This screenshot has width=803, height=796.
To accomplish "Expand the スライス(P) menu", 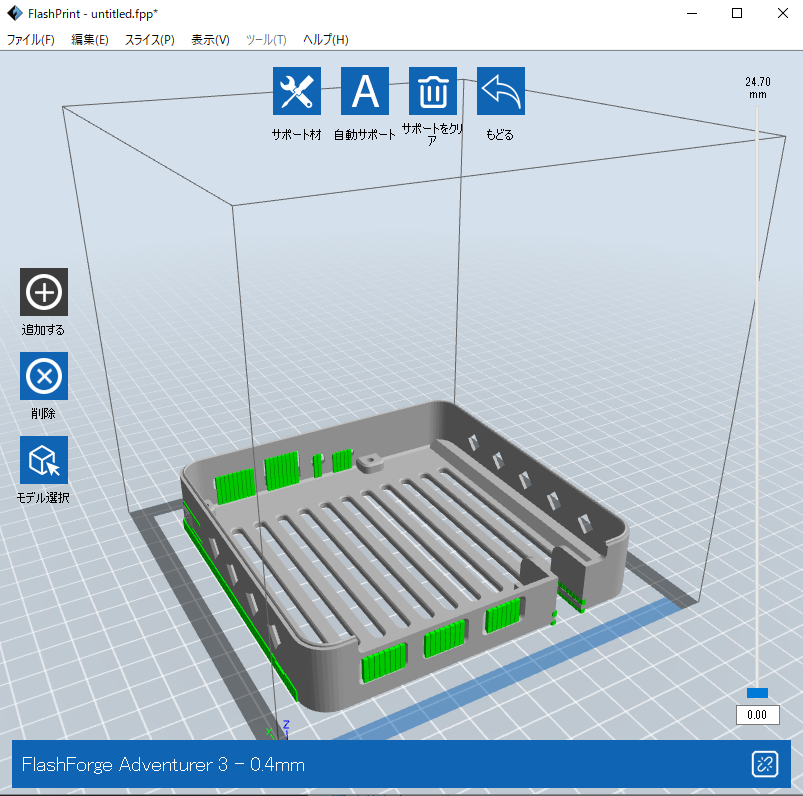I will click(x=149, y=40).
